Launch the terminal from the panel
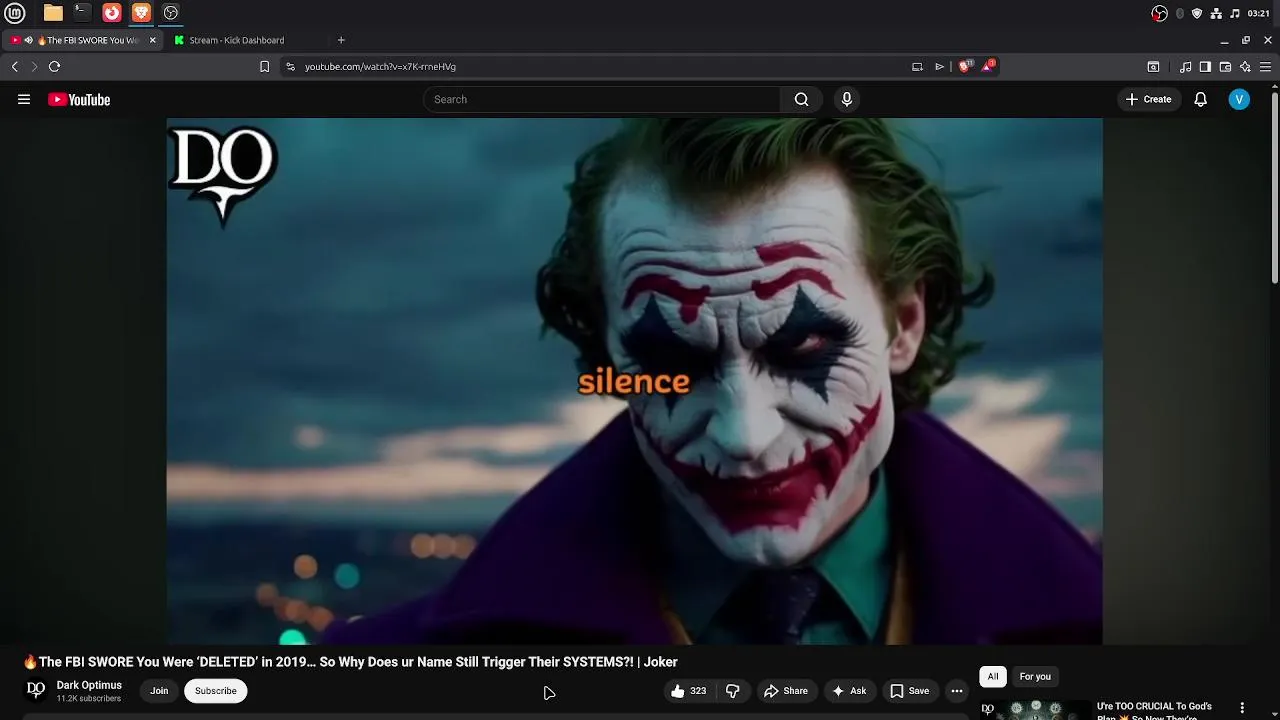 click(x=82, y=13)
